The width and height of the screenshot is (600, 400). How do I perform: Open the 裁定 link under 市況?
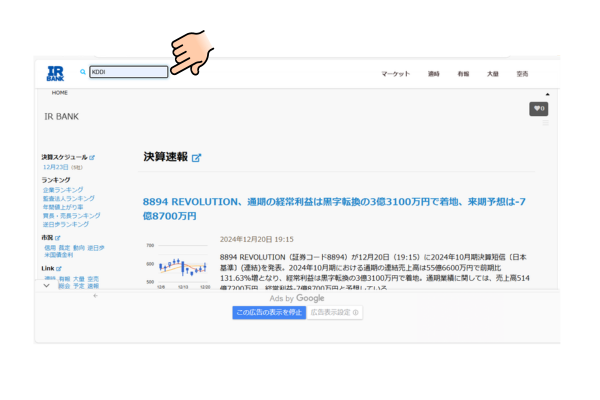64,248
